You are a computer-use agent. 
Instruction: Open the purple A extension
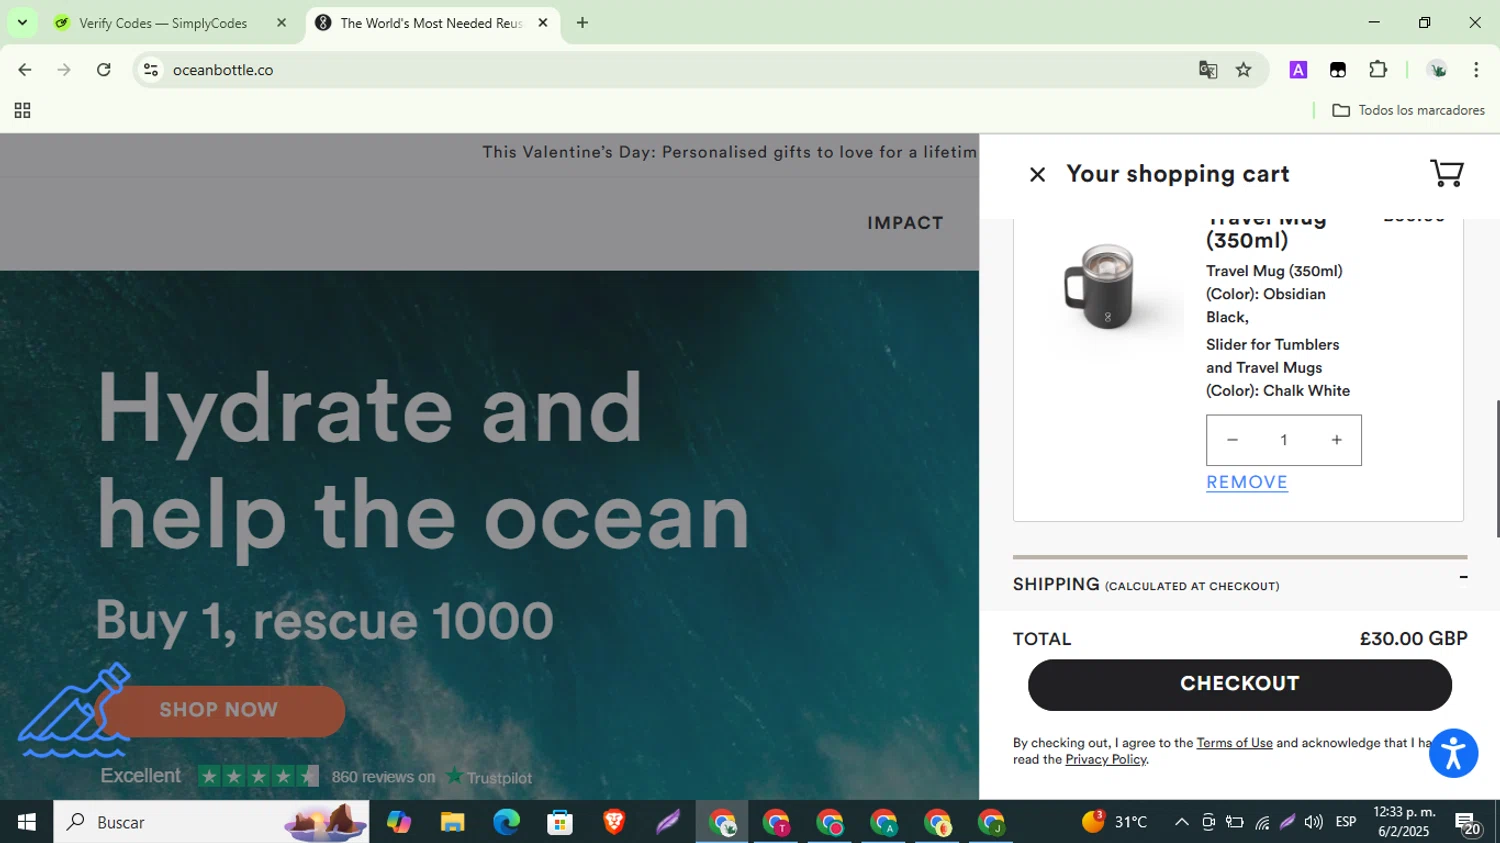pyautogui.click(x=1298, y=70)
